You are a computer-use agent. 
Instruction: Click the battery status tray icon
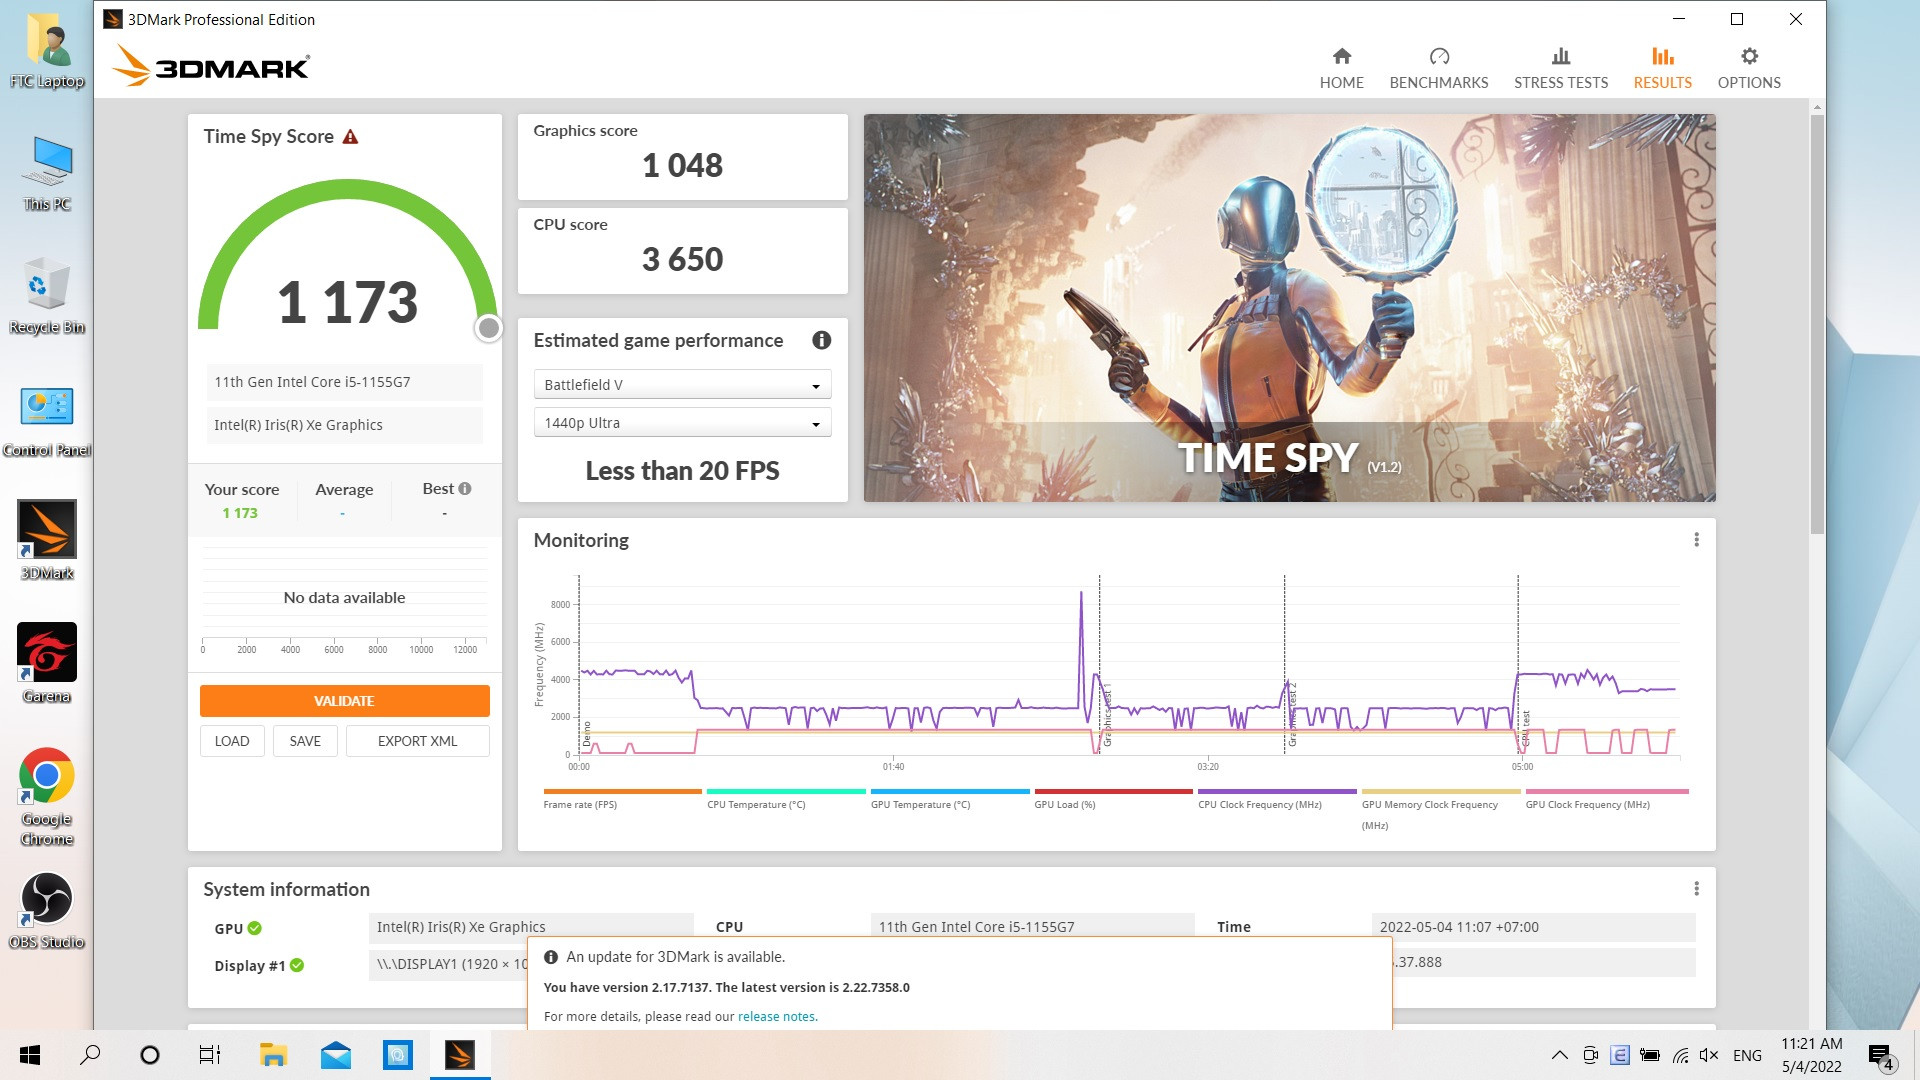pyautogui.click(x=1650, y=1055)
